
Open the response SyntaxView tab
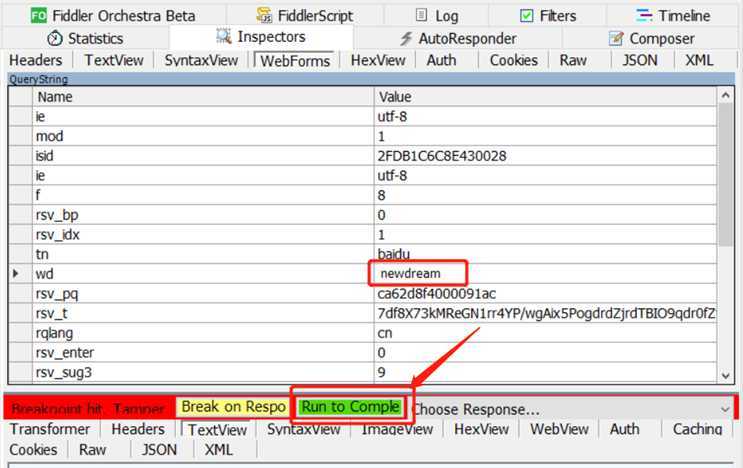coord(303,429)
